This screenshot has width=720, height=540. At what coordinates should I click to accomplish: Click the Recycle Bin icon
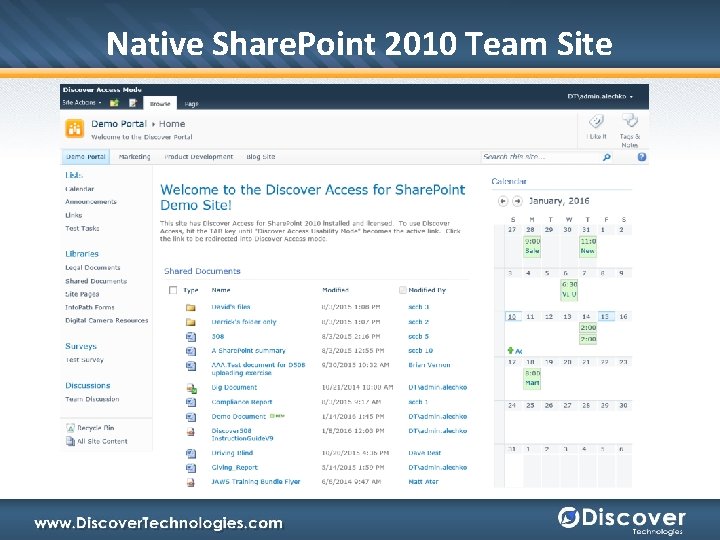(70, 428)
